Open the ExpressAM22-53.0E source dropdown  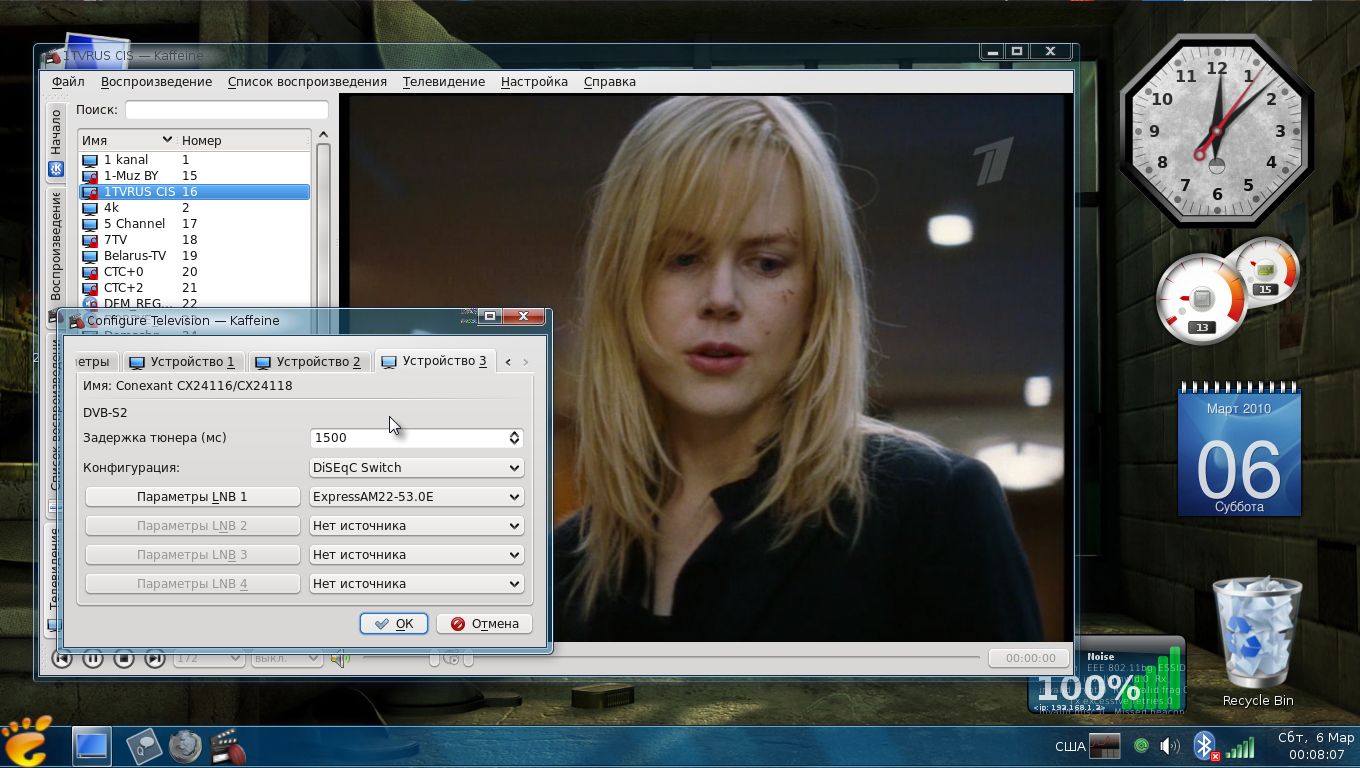point(416,496)
